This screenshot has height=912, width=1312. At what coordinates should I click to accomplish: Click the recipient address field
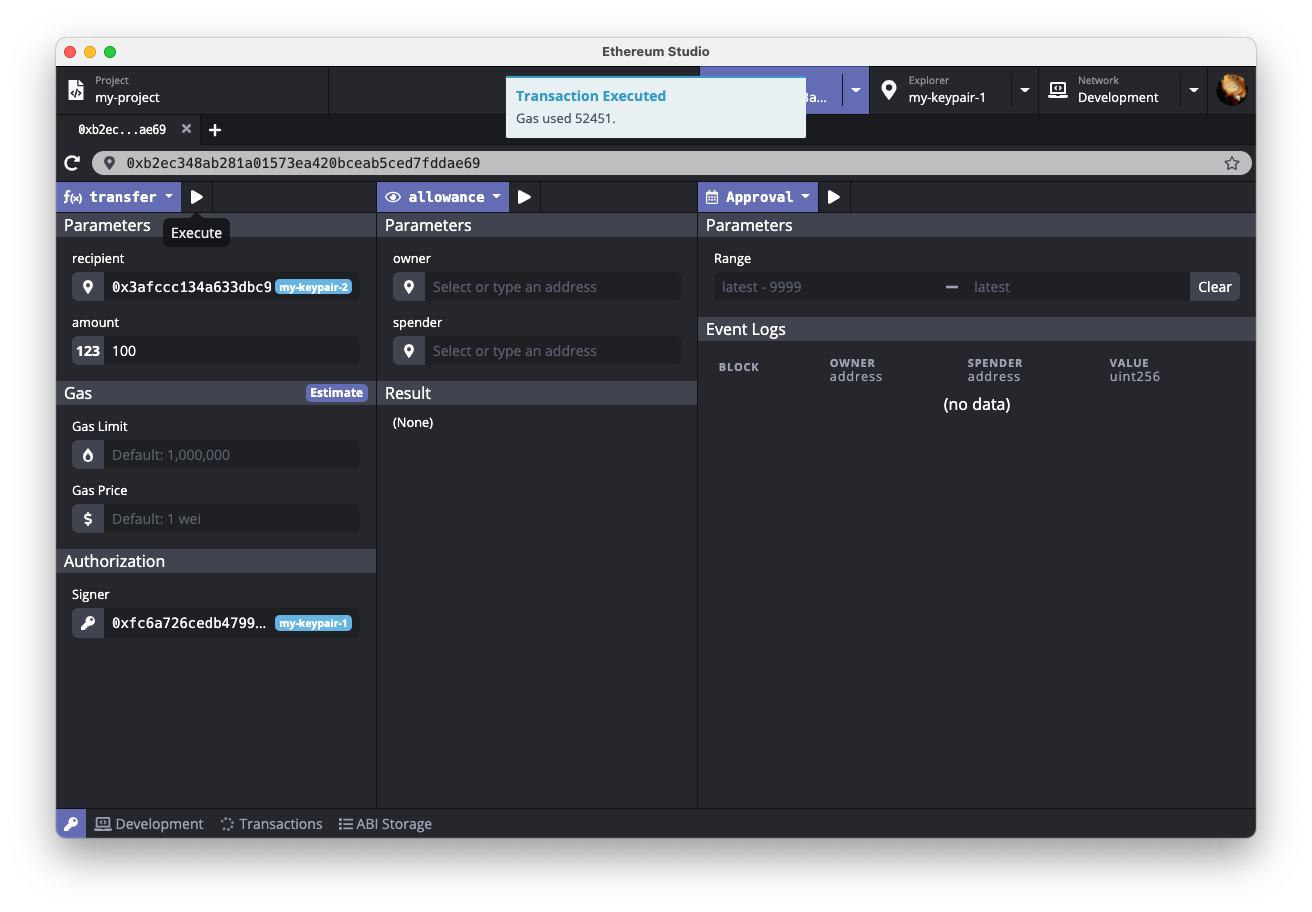232,287
